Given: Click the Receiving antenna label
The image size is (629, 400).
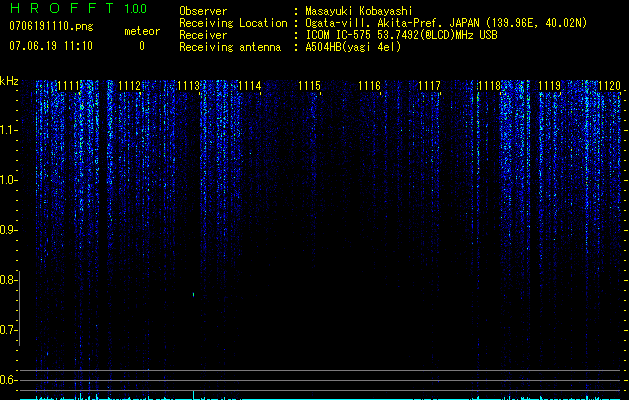Looking at the screenshot, I should (230, 47).
